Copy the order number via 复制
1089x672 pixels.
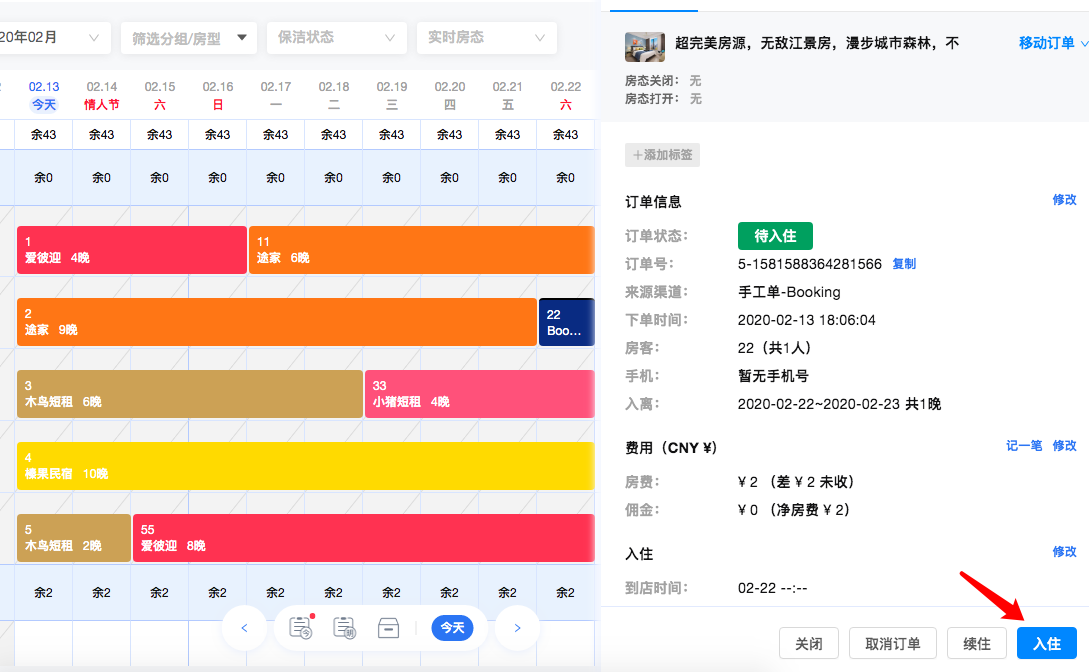904,264
